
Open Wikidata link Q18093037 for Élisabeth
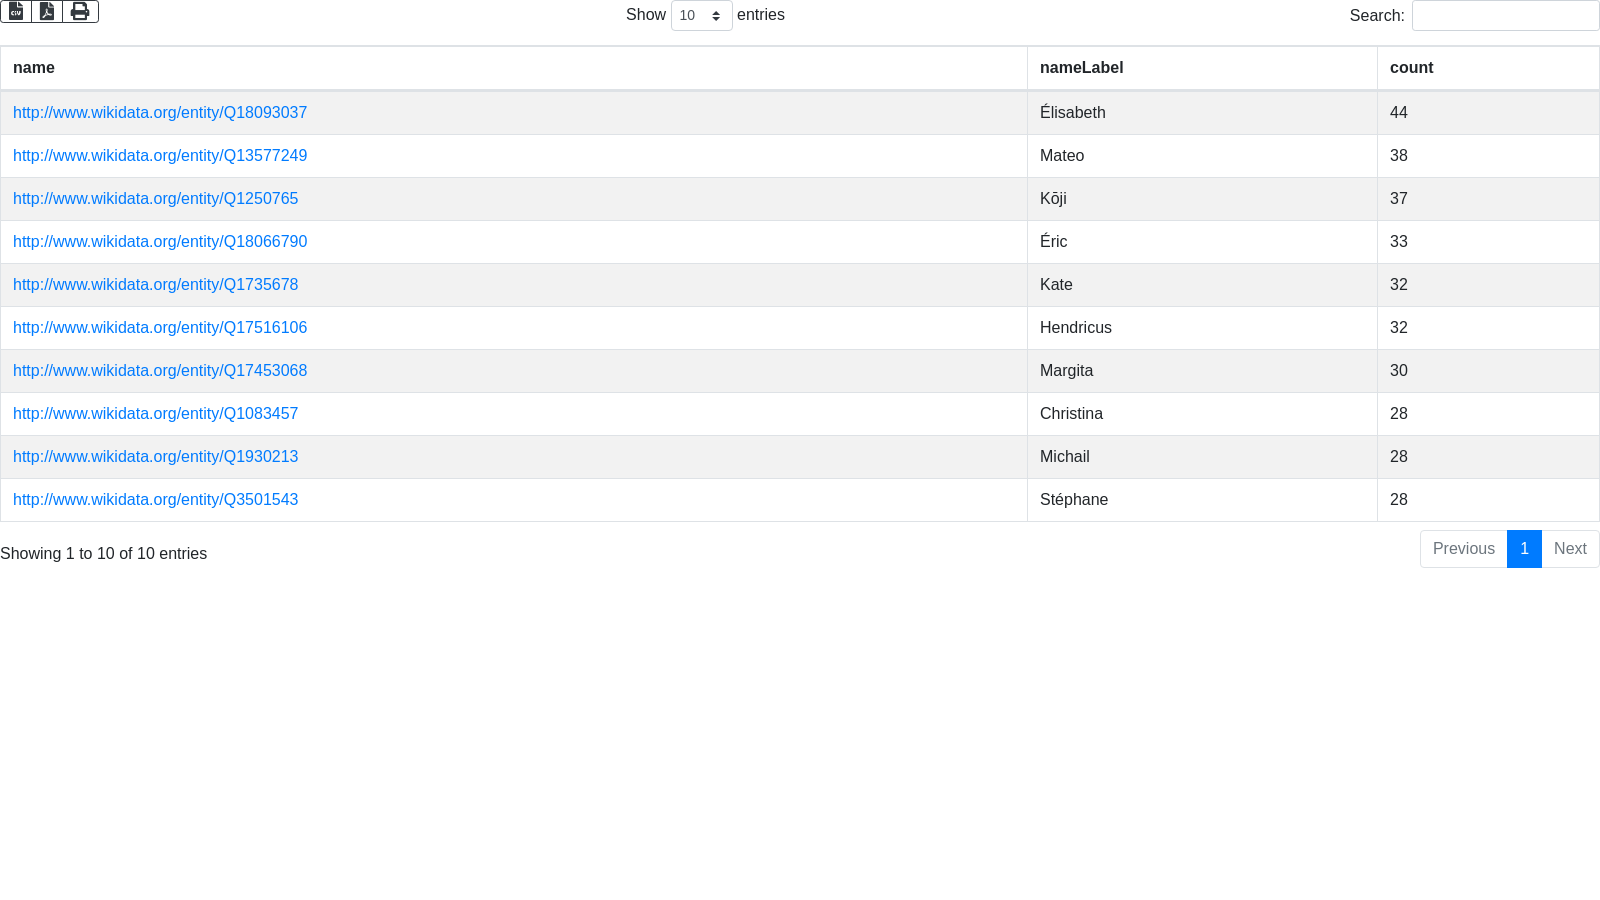point(160,113)
